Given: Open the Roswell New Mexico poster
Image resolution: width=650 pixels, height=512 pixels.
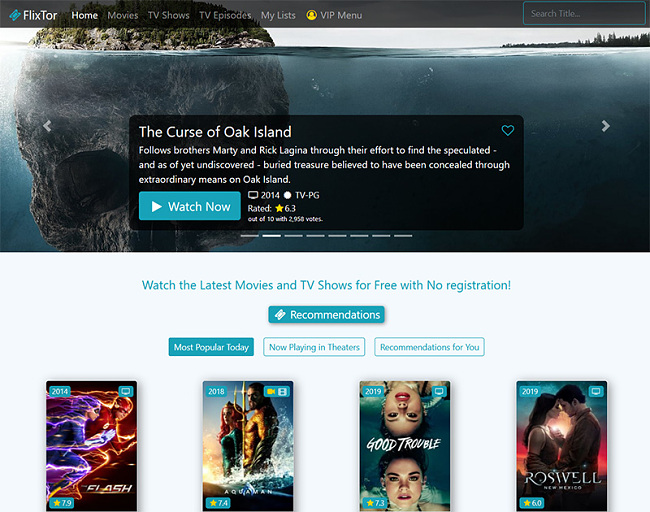Looking at the screenshot, I should coord(562,446).
